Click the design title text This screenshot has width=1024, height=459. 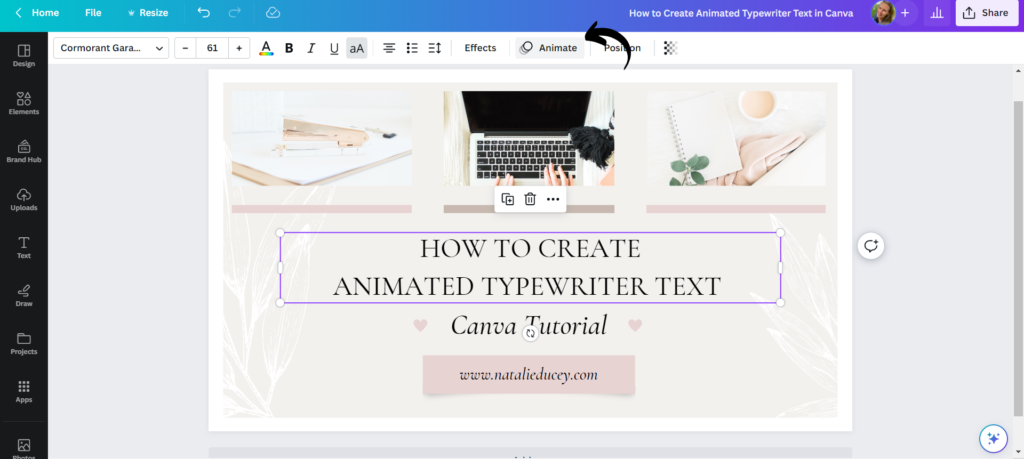coord(741,12)
